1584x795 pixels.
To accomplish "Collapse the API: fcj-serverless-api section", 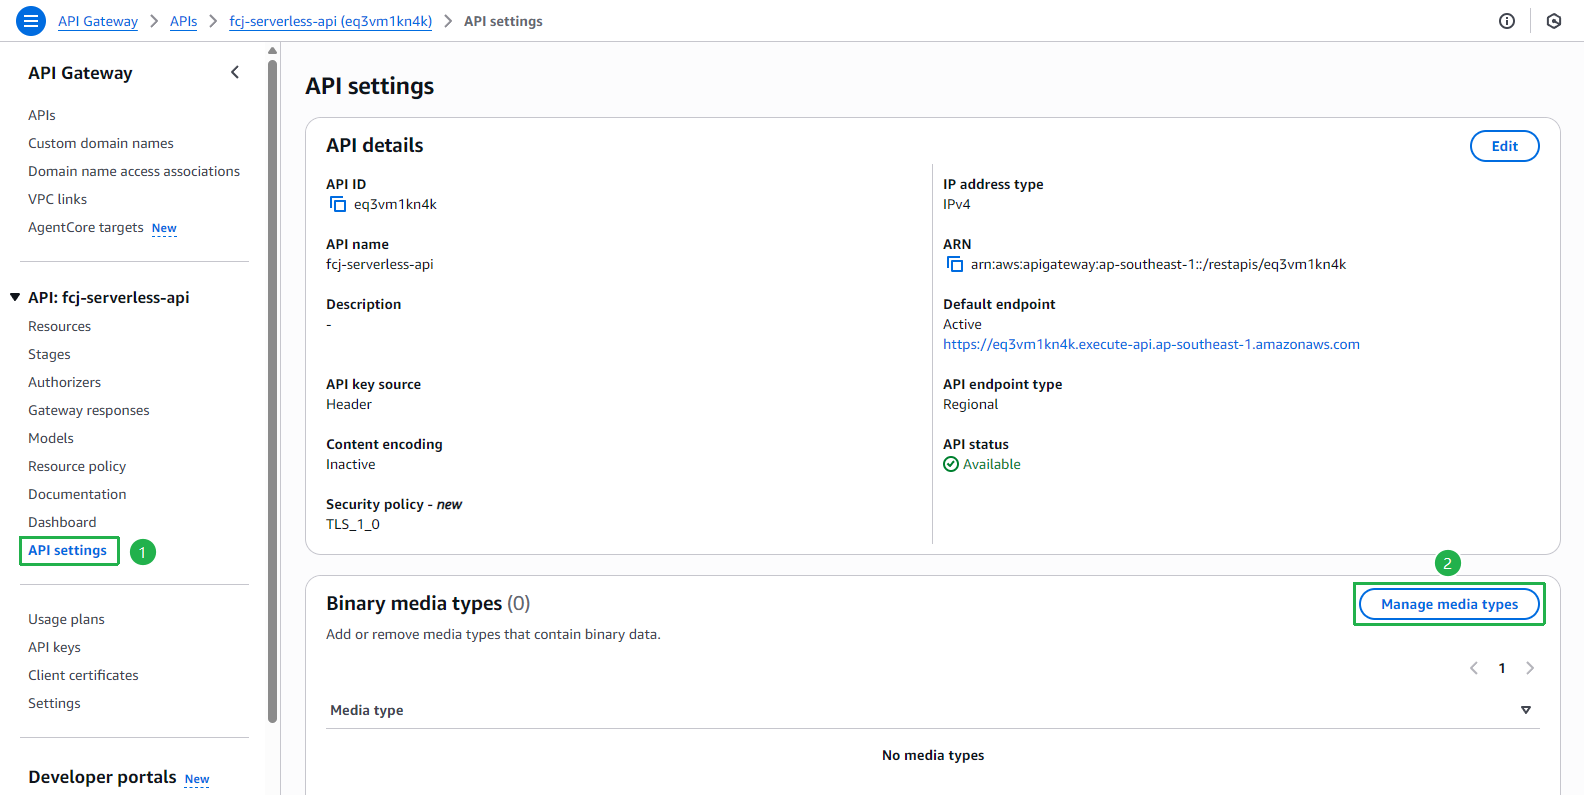I will [x=15, y=297].
